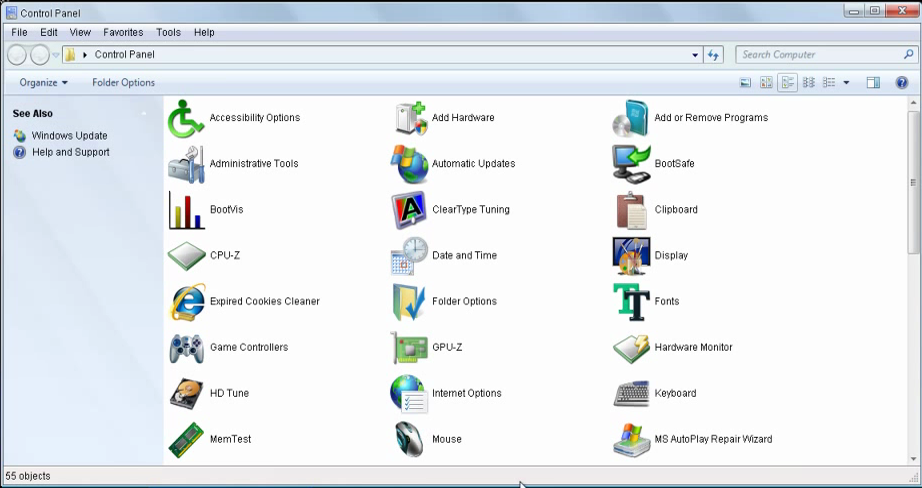The width and height of the screenshot is (922, 488).
Task: Select the HD Tune hard disk icon
Action: (x=186, y=393)
